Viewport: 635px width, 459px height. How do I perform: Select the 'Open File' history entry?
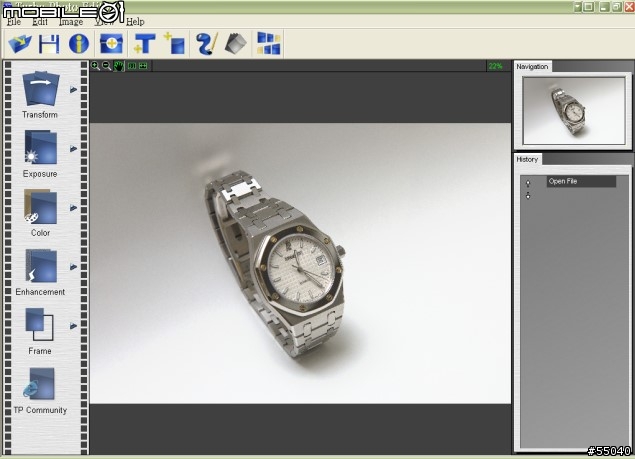point(581,181)
